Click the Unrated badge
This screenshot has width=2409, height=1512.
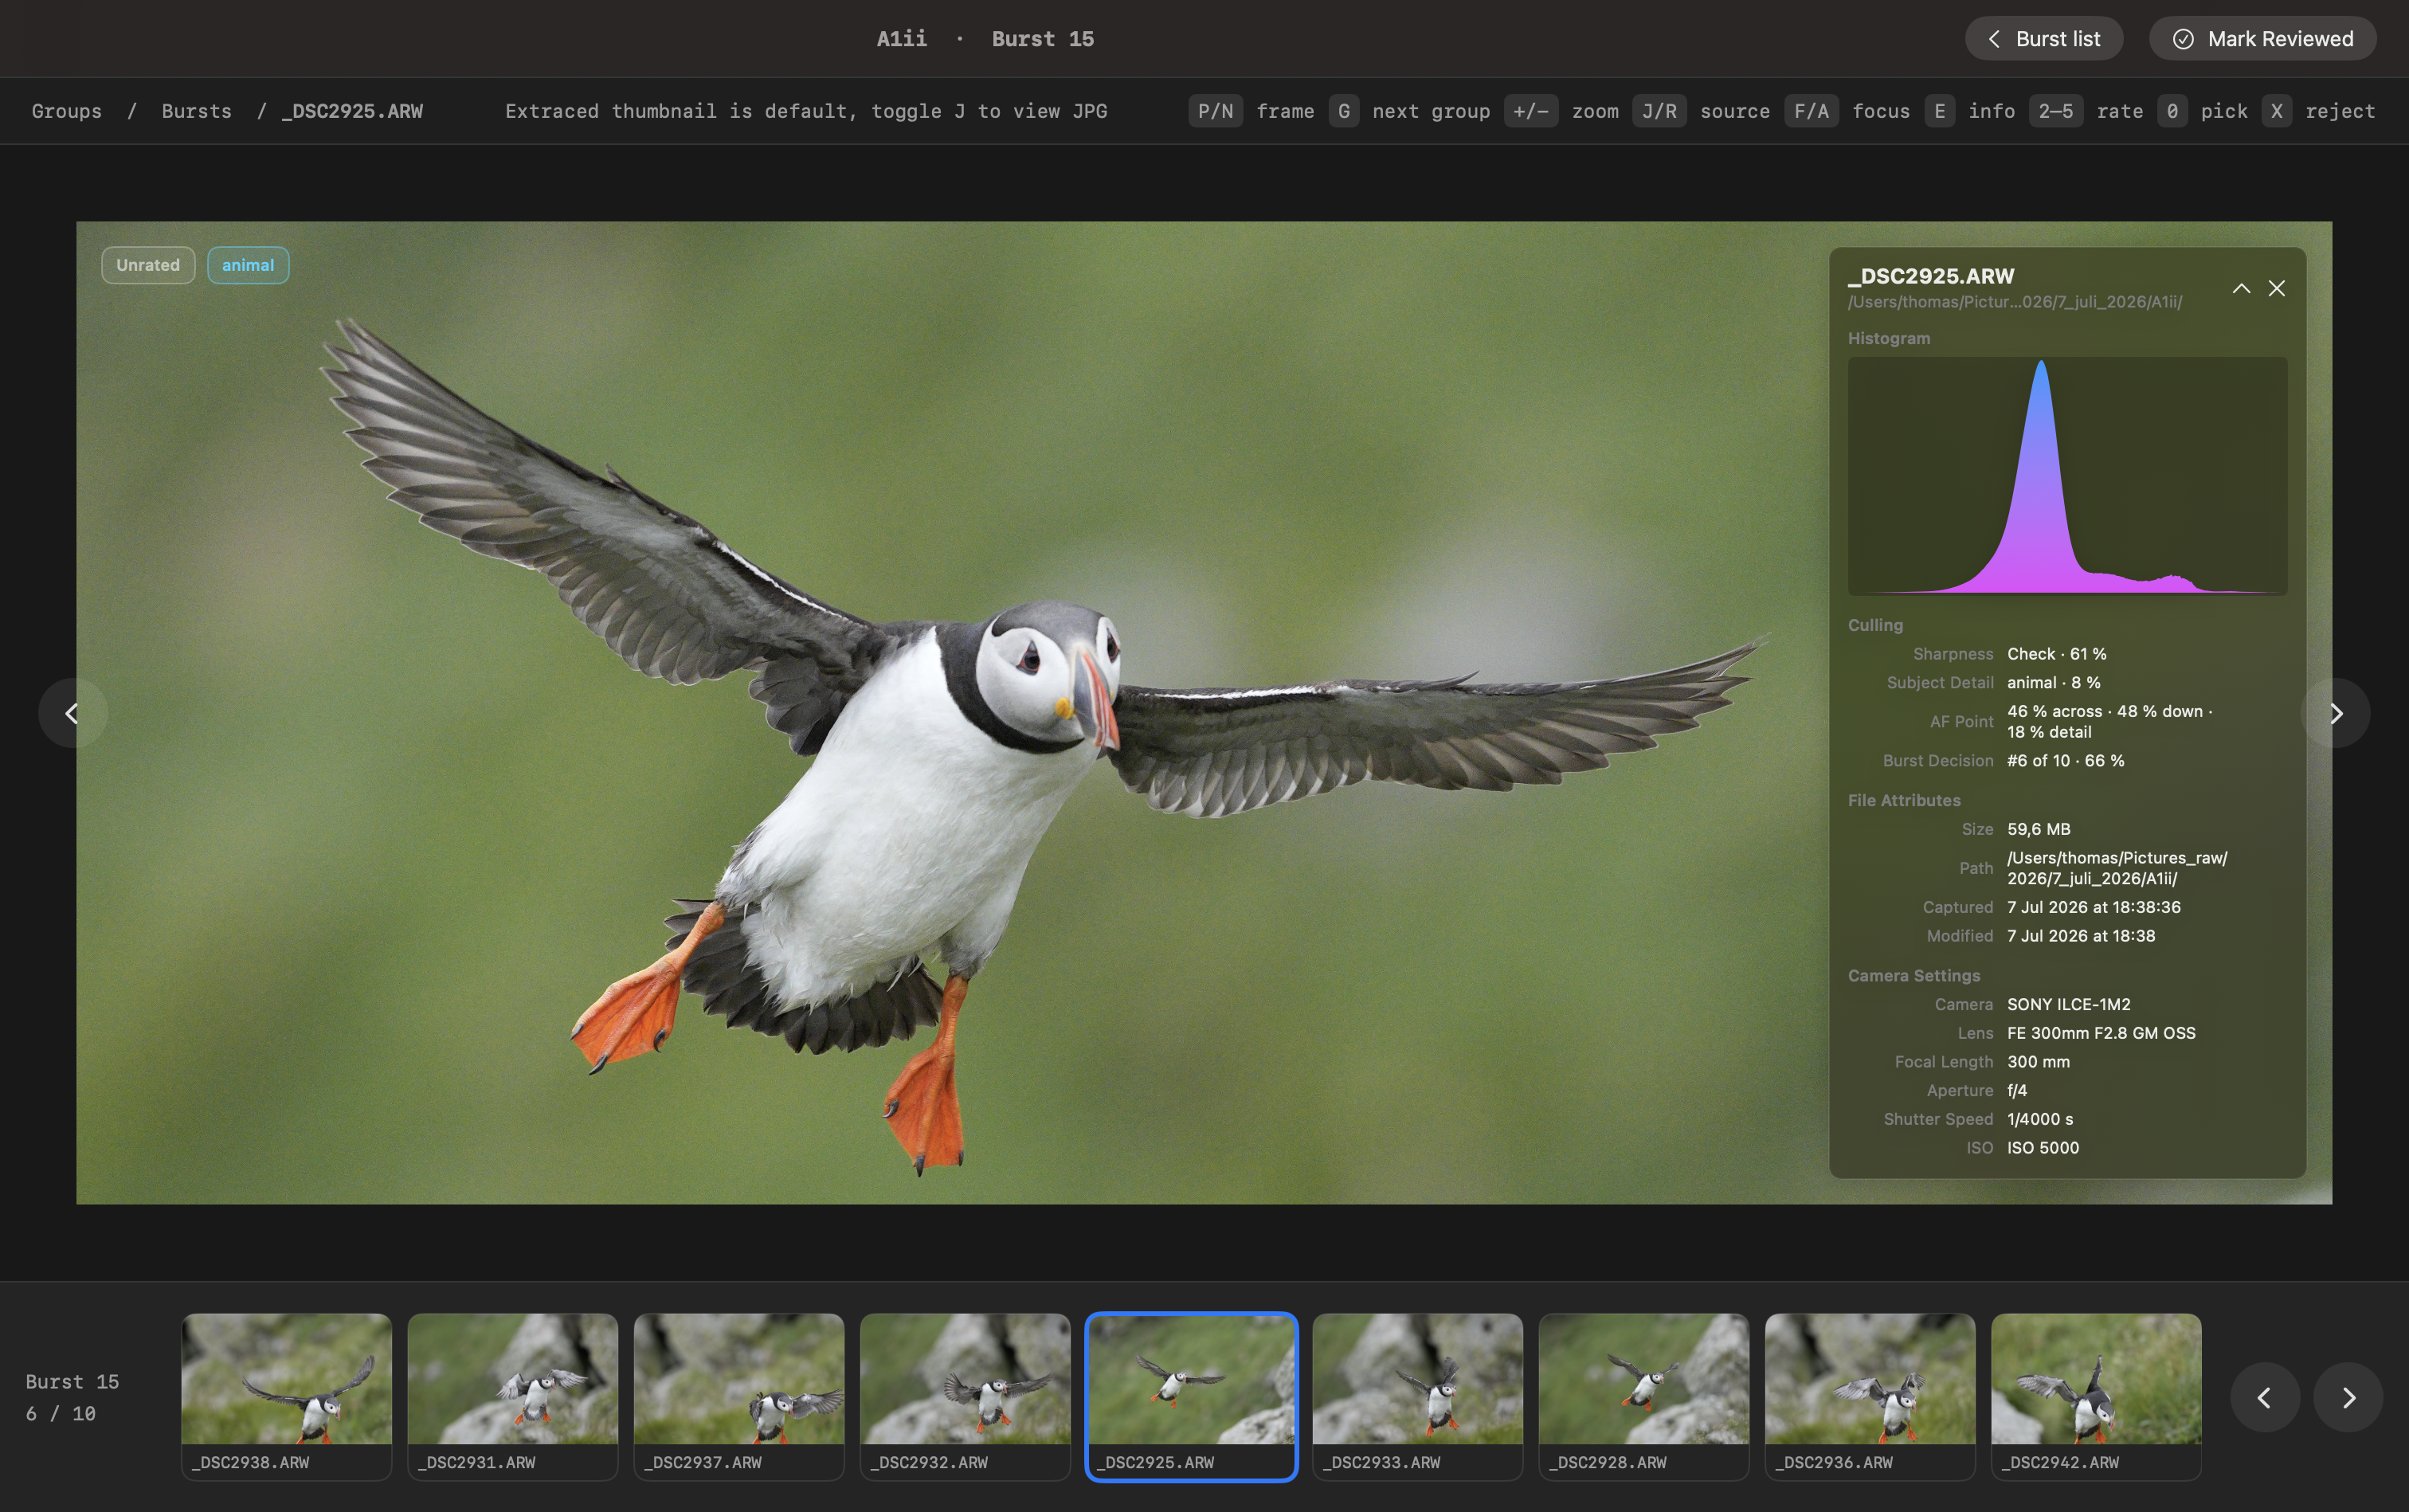(x=148, y=265)
